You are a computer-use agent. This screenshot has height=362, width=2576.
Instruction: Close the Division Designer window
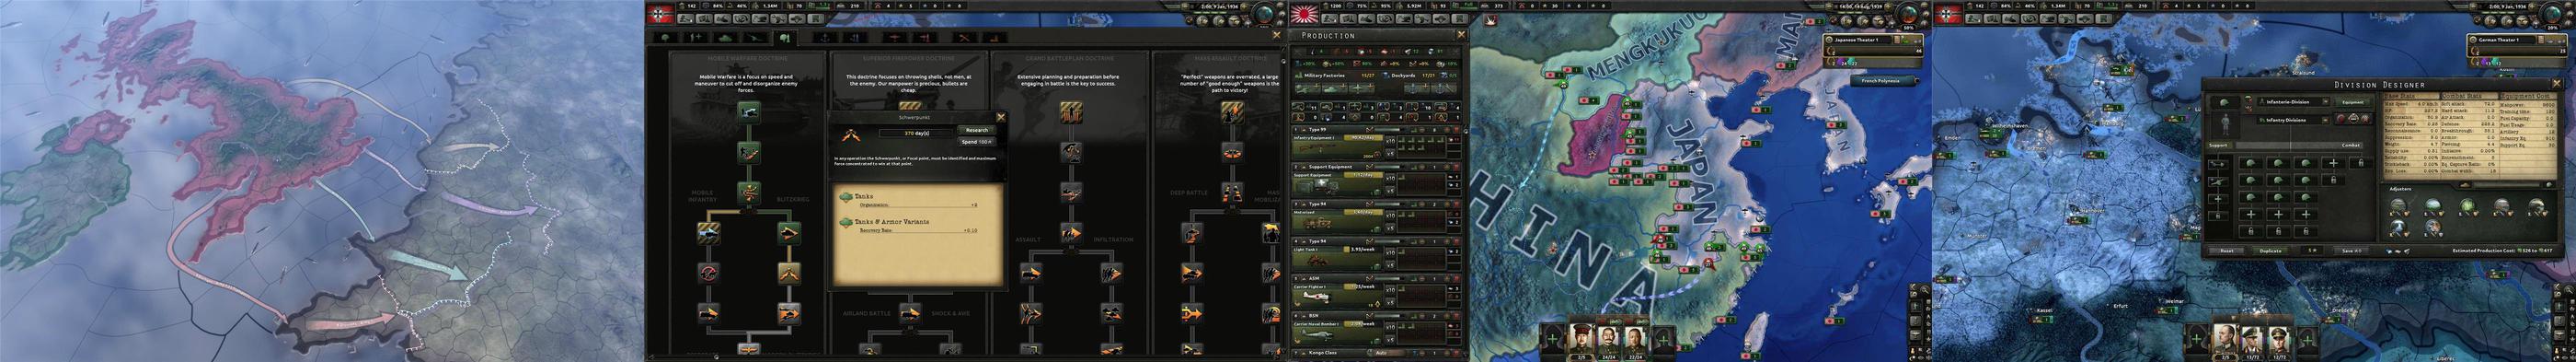(x=2557, y=84)
